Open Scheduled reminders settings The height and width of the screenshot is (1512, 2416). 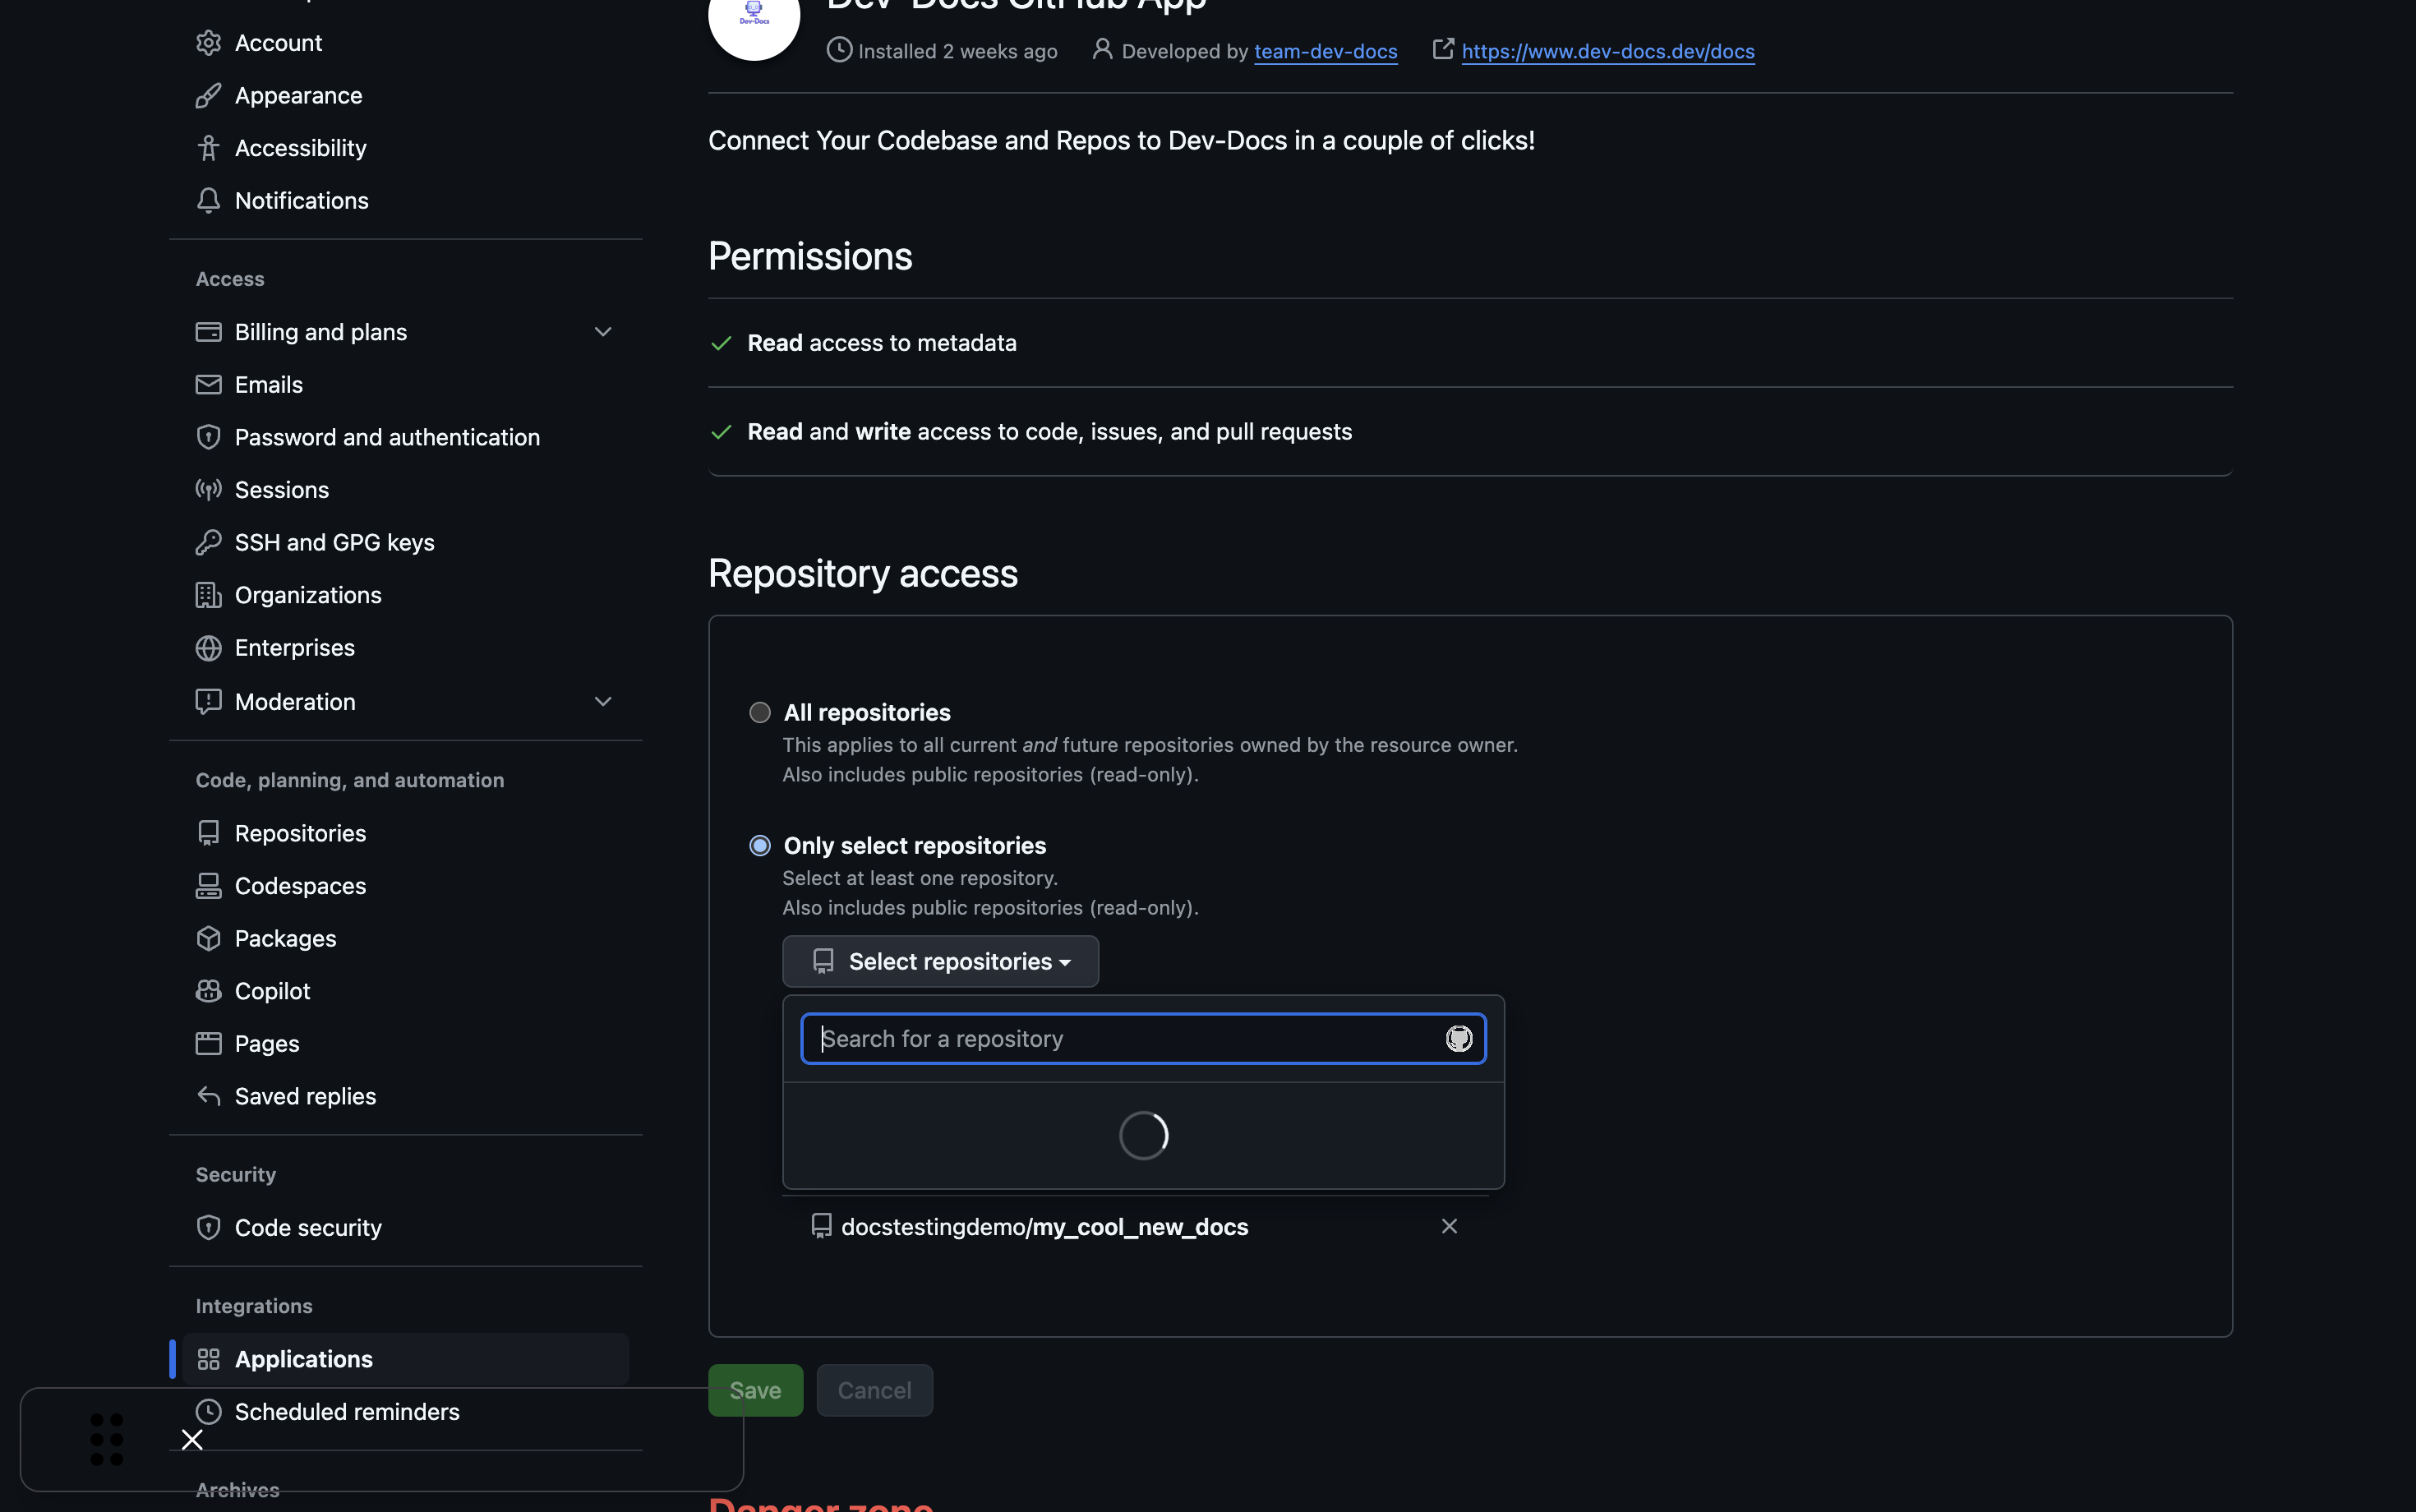tap(346, 1411)
